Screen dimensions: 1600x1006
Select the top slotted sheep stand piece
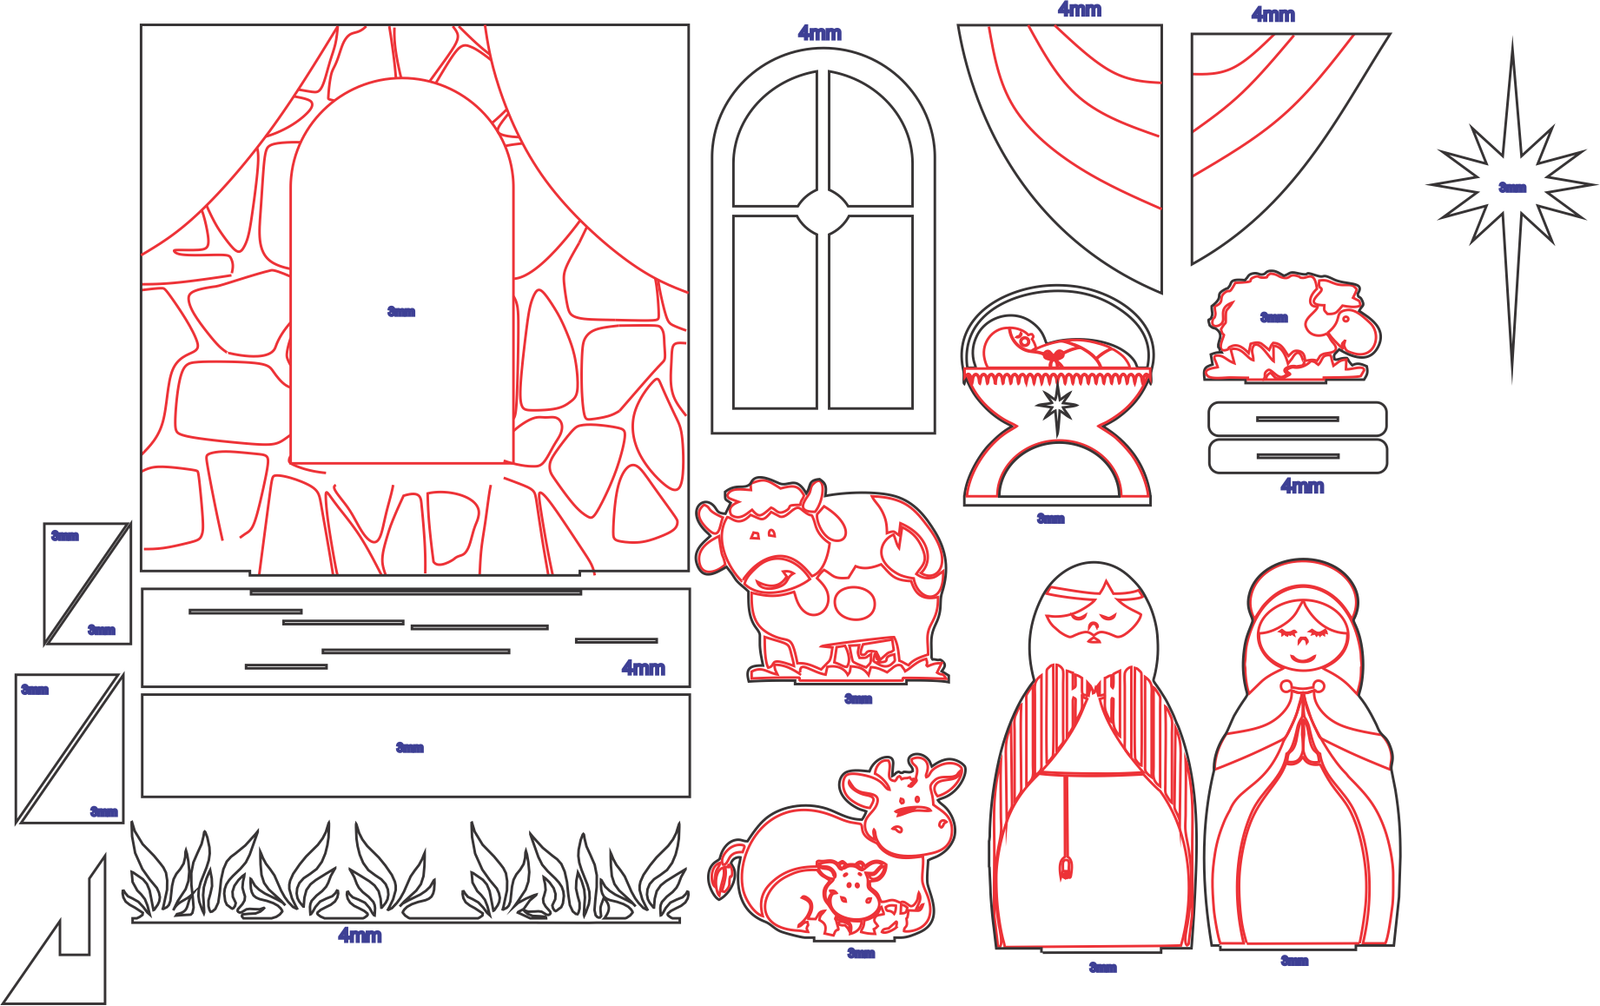point(1297,419)
